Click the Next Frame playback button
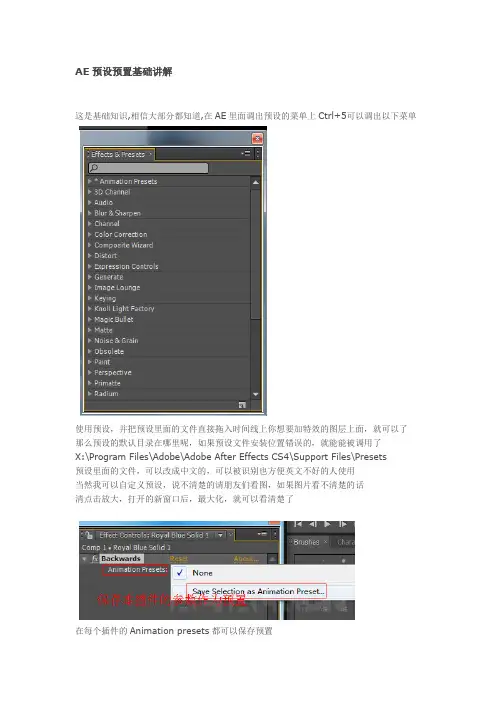This screenshot has height=702, width=496. click(x=343, y=524)
